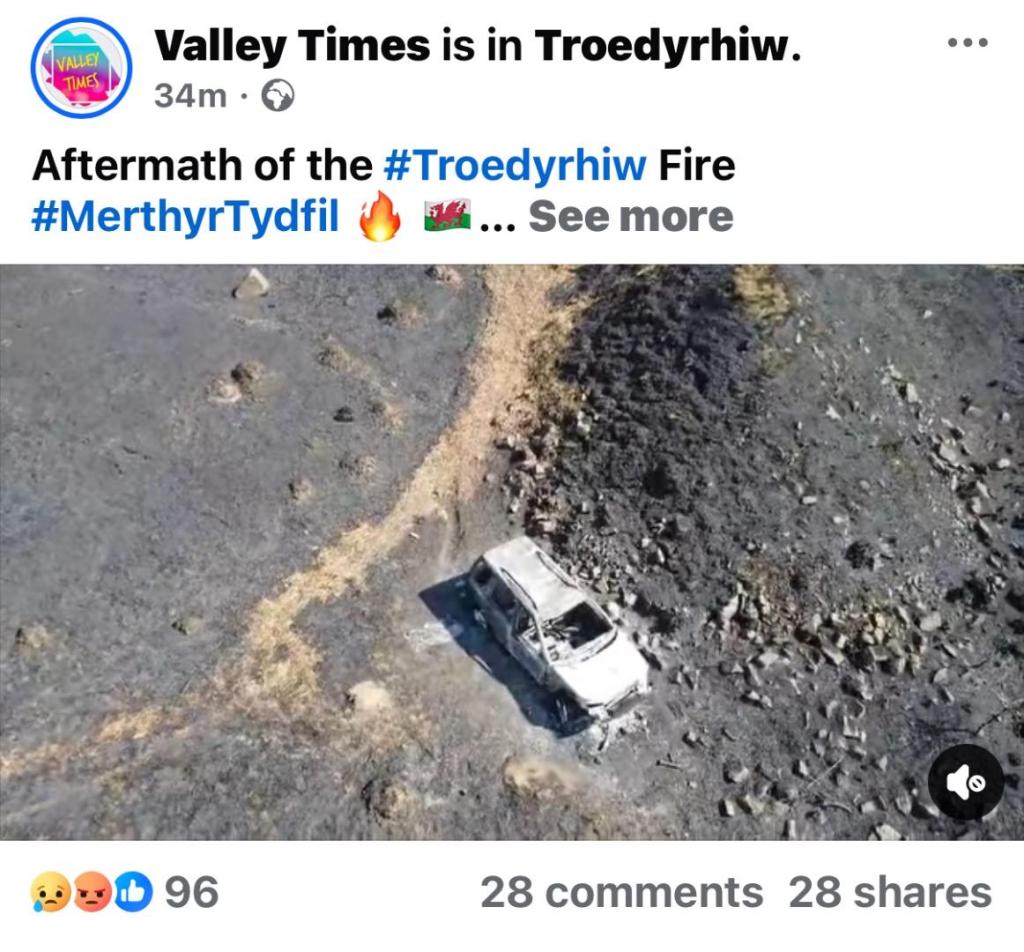Open the #Troedyrhiw hashtag
The width and height of the screenshot is (1024, 952).
[x=515, y=165]
